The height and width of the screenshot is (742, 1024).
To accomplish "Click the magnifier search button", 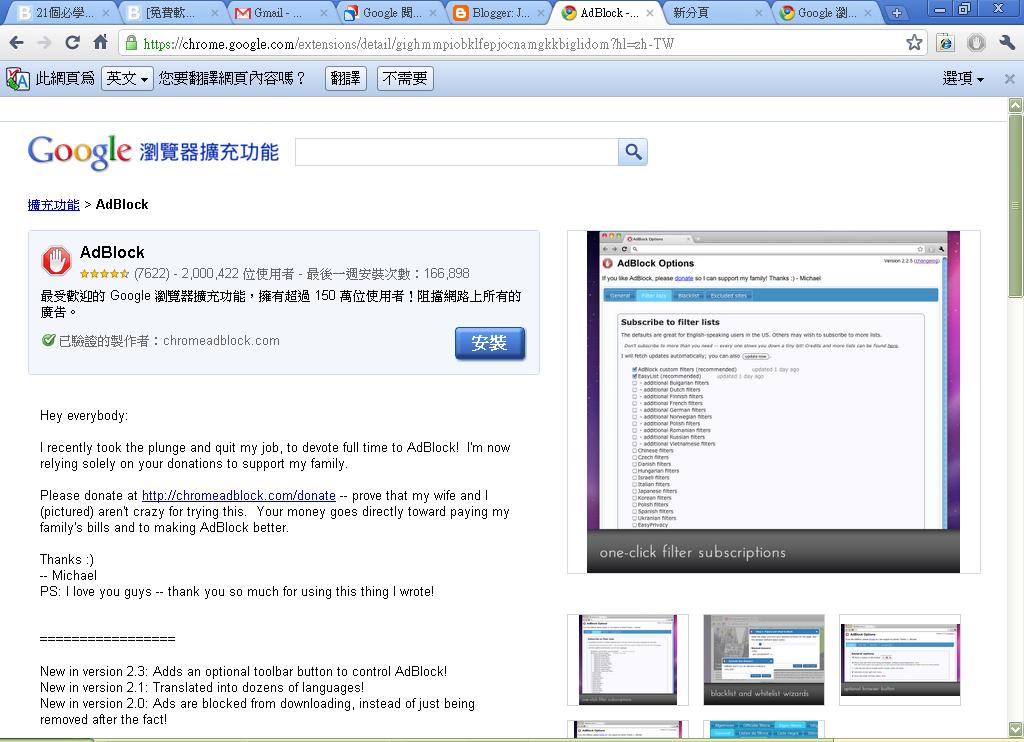I will (633, 152).
